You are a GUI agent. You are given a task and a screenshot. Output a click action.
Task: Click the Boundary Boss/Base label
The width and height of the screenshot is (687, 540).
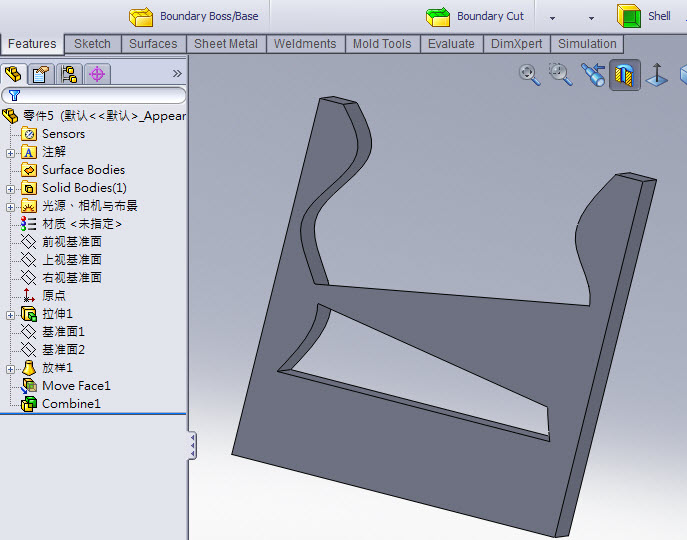209,16
